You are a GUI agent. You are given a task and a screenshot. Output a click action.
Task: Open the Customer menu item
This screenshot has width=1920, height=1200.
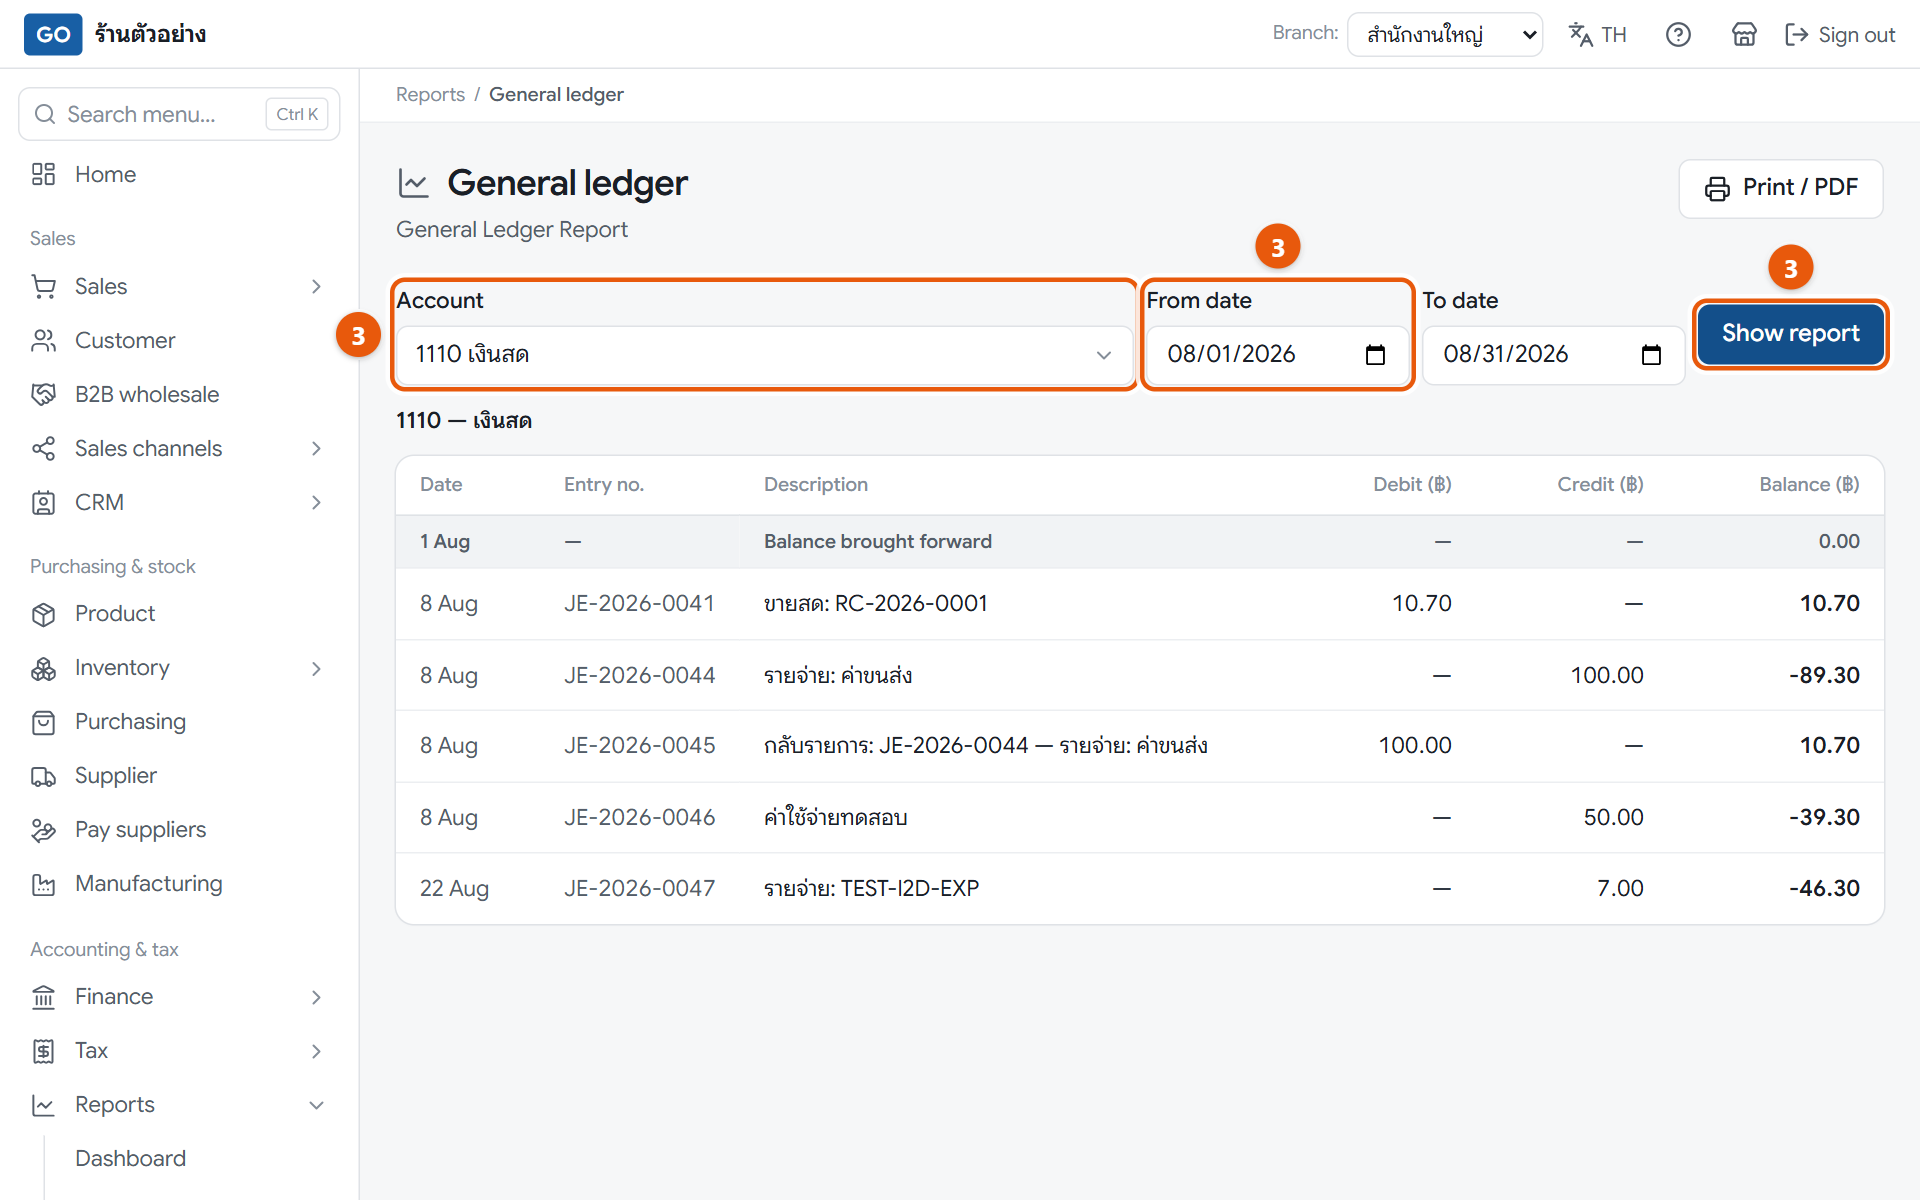point(125,341)
